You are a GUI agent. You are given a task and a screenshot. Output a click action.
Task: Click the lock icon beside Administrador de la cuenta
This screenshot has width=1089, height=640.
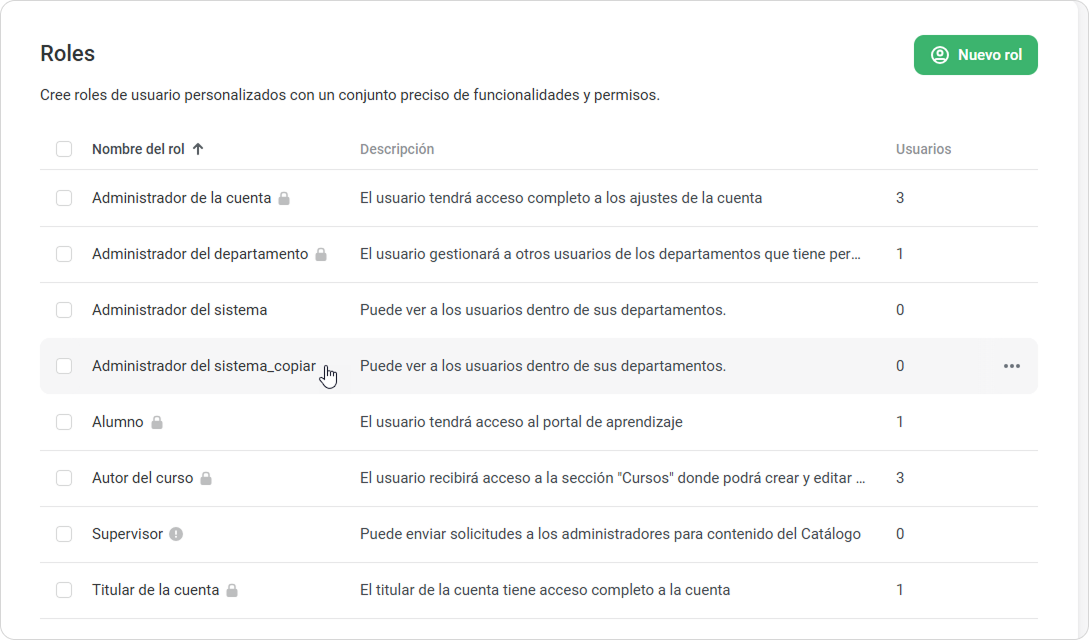tap(284, 199)
